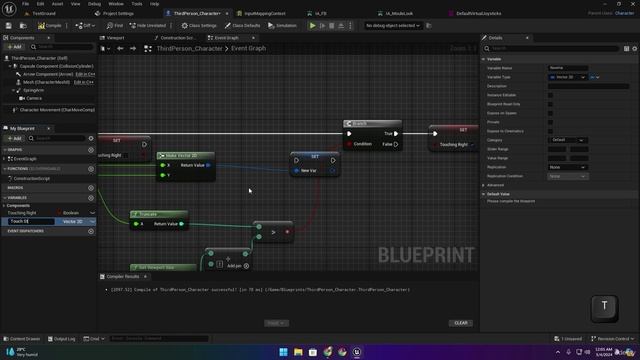The height and width of the screenshot is (360, 640).
Task: Open My Blueprint settings gear
Action: click(x=91, y=138)
